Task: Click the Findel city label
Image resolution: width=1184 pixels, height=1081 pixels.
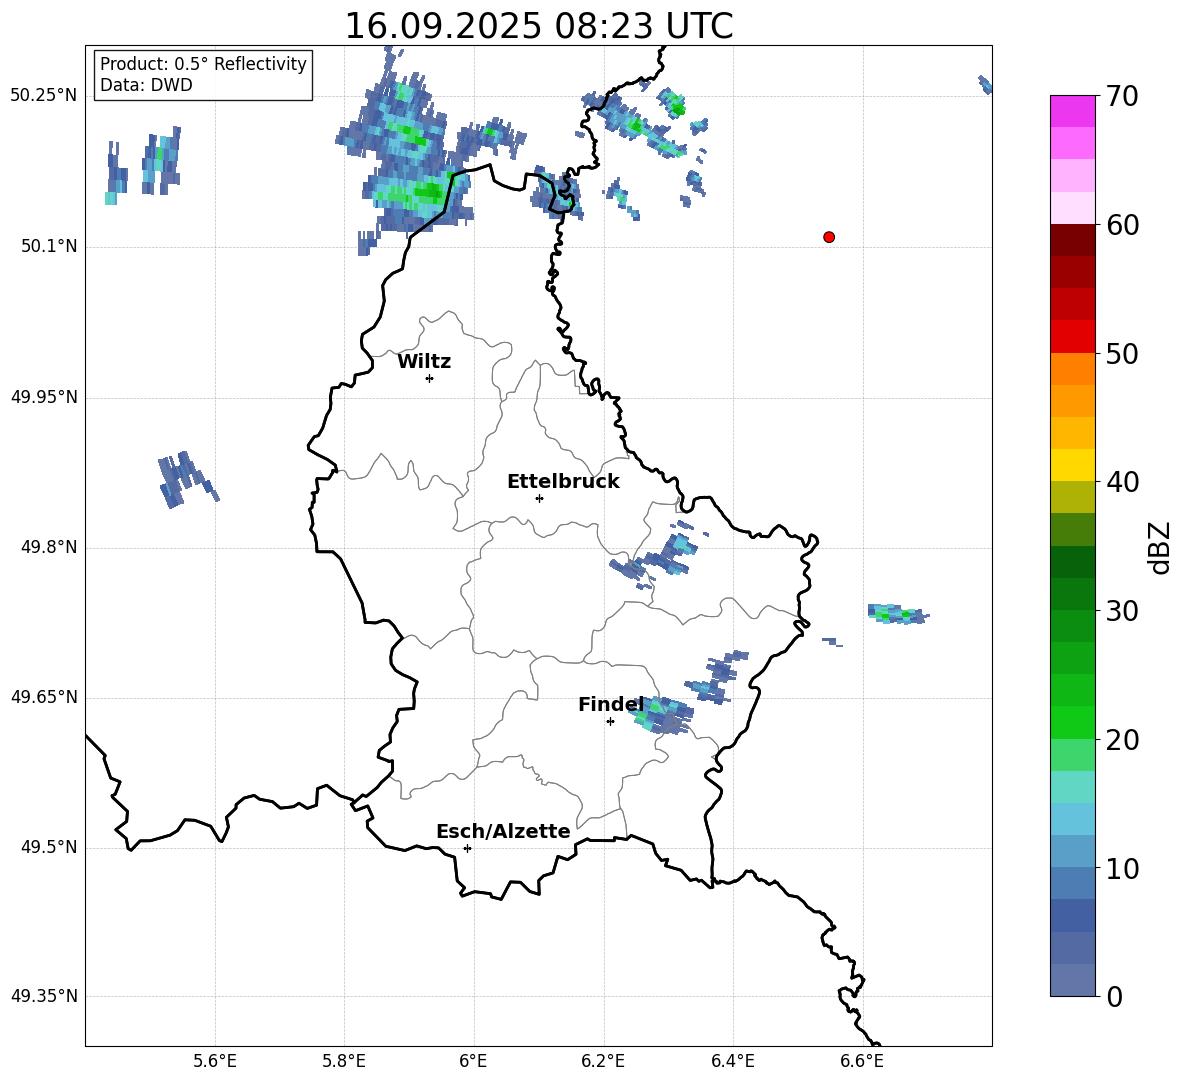Action: (x=611, y=704)
